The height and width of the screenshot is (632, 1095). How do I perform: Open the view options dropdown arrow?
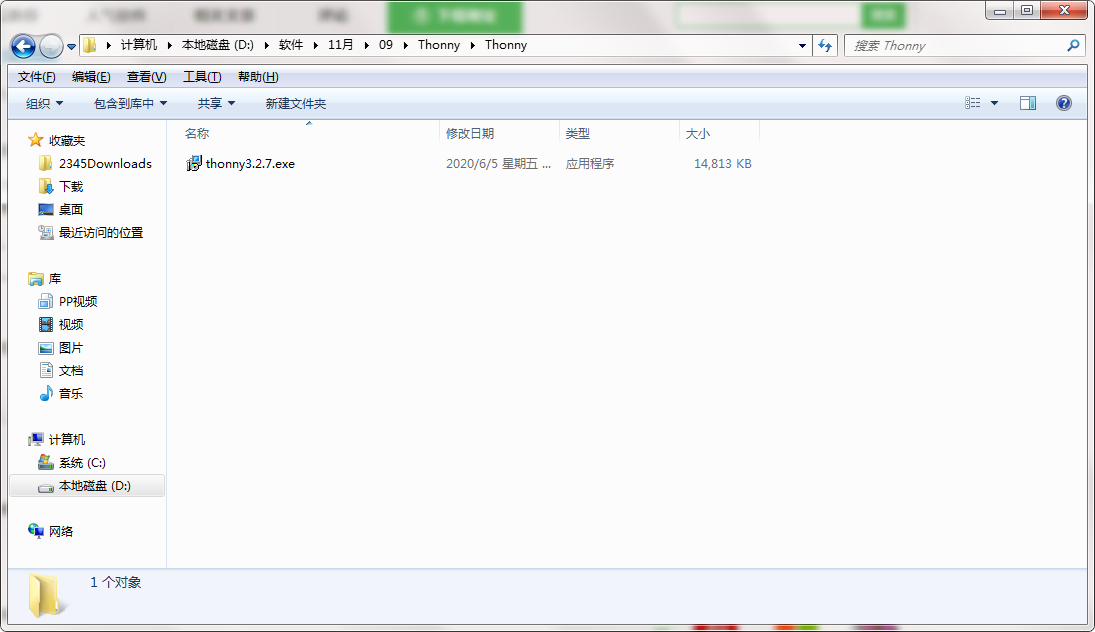click(x=994, y=103)
